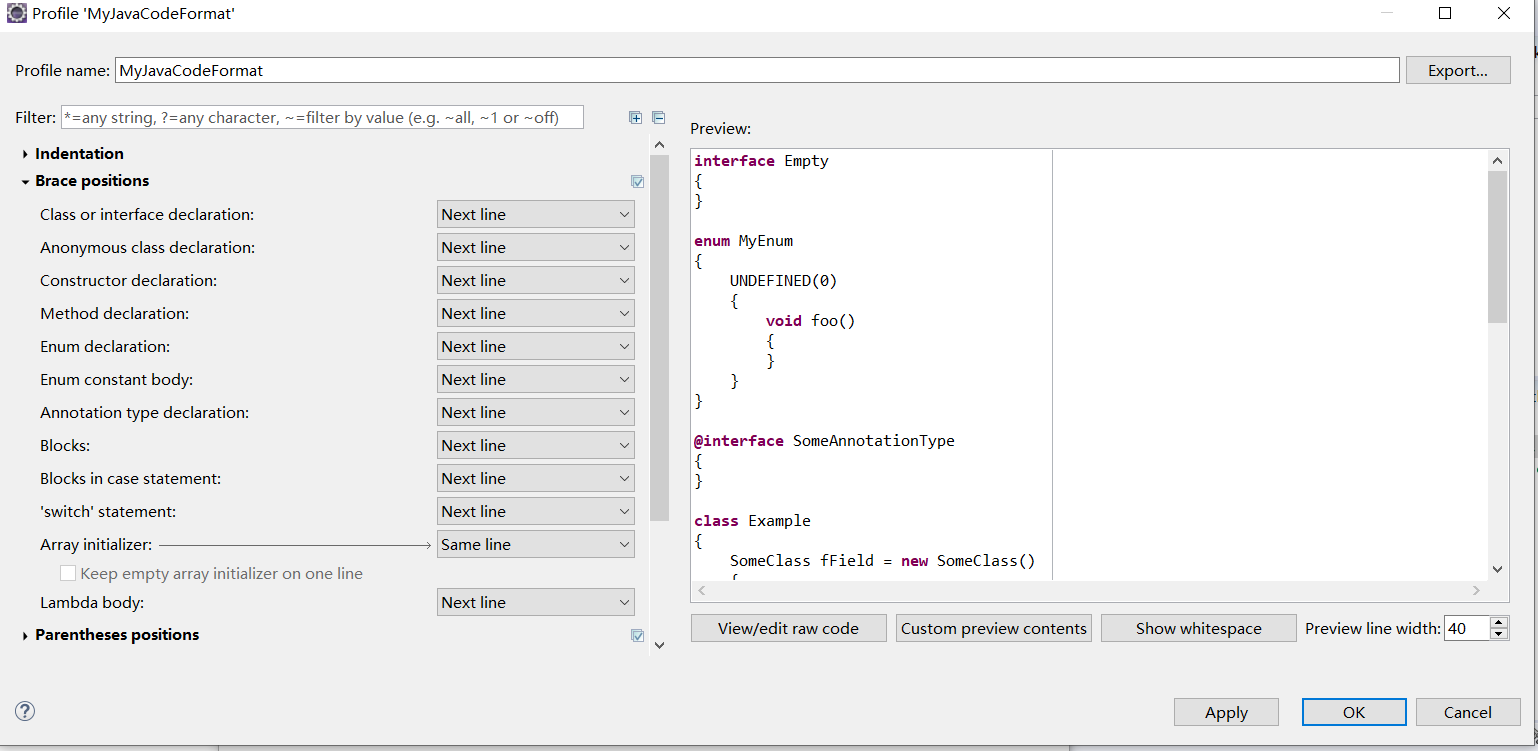This screenshot has height=751, width=1538.
Task: Click the settings list scroll down arrow
Action: pos(659,645)
